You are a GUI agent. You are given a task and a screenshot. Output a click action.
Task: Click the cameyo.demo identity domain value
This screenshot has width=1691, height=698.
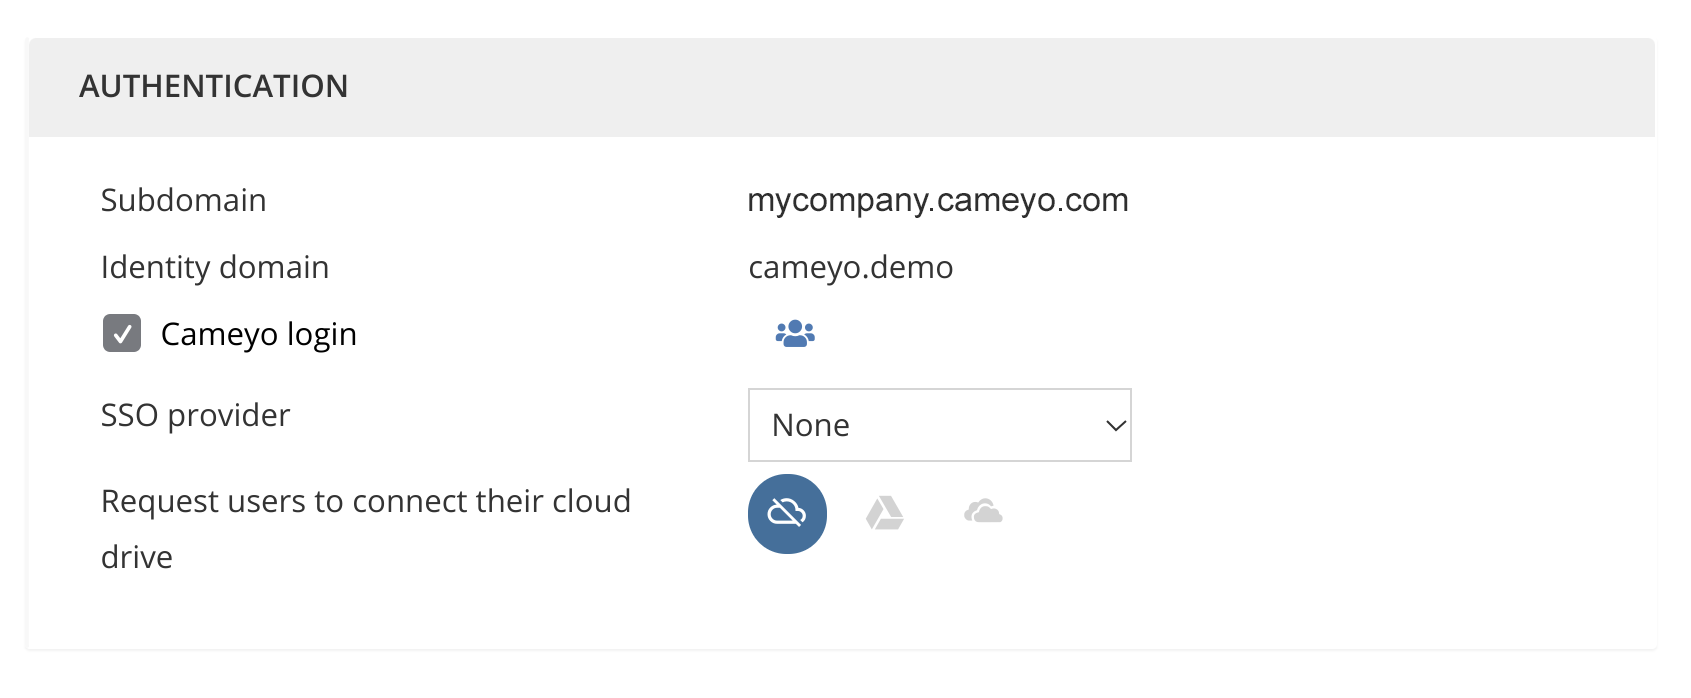pyautogui.click(x=851, y=267)
